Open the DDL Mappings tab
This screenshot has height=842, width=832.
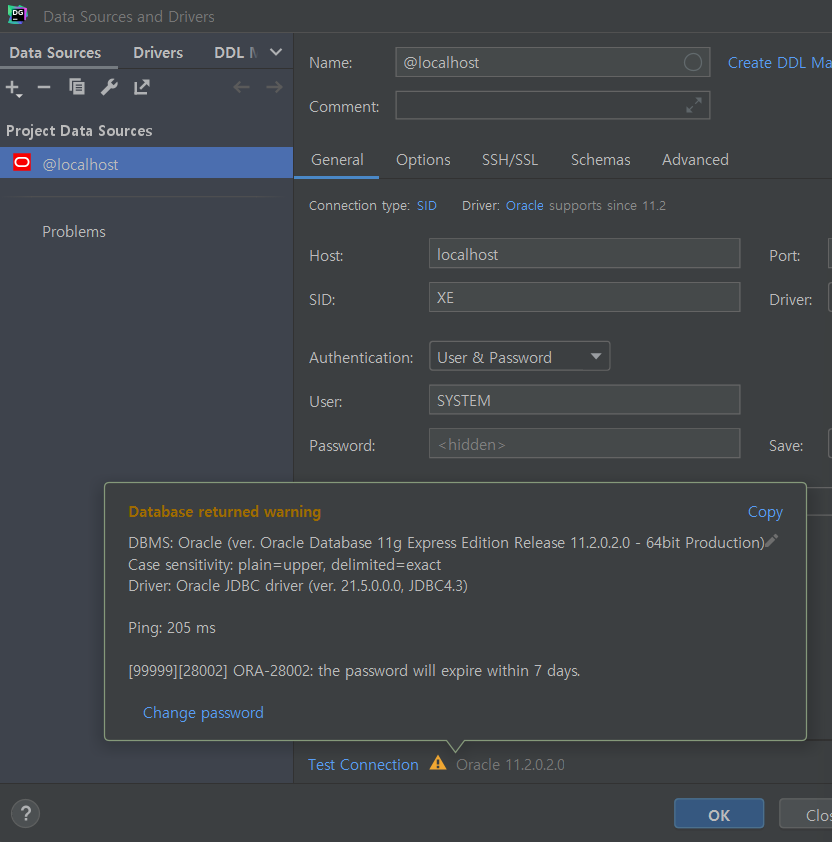pyautogui.click(x=236, y=53)
